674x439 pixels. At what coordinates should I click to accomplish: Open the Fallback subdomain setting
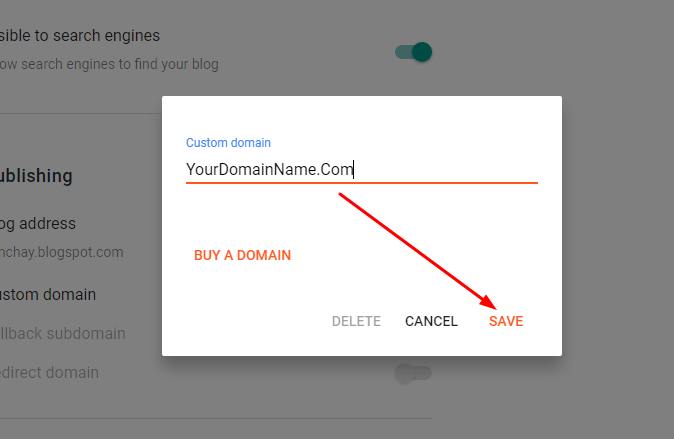point(62,333)
